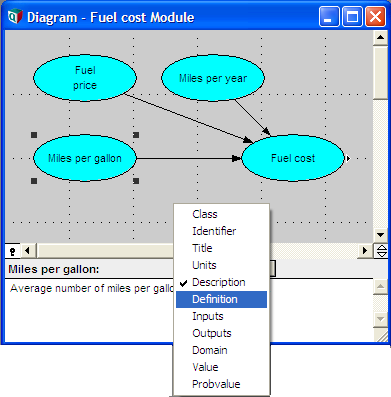
Task: Click the Miles per gallon attribute label
Action: [54, 269]
